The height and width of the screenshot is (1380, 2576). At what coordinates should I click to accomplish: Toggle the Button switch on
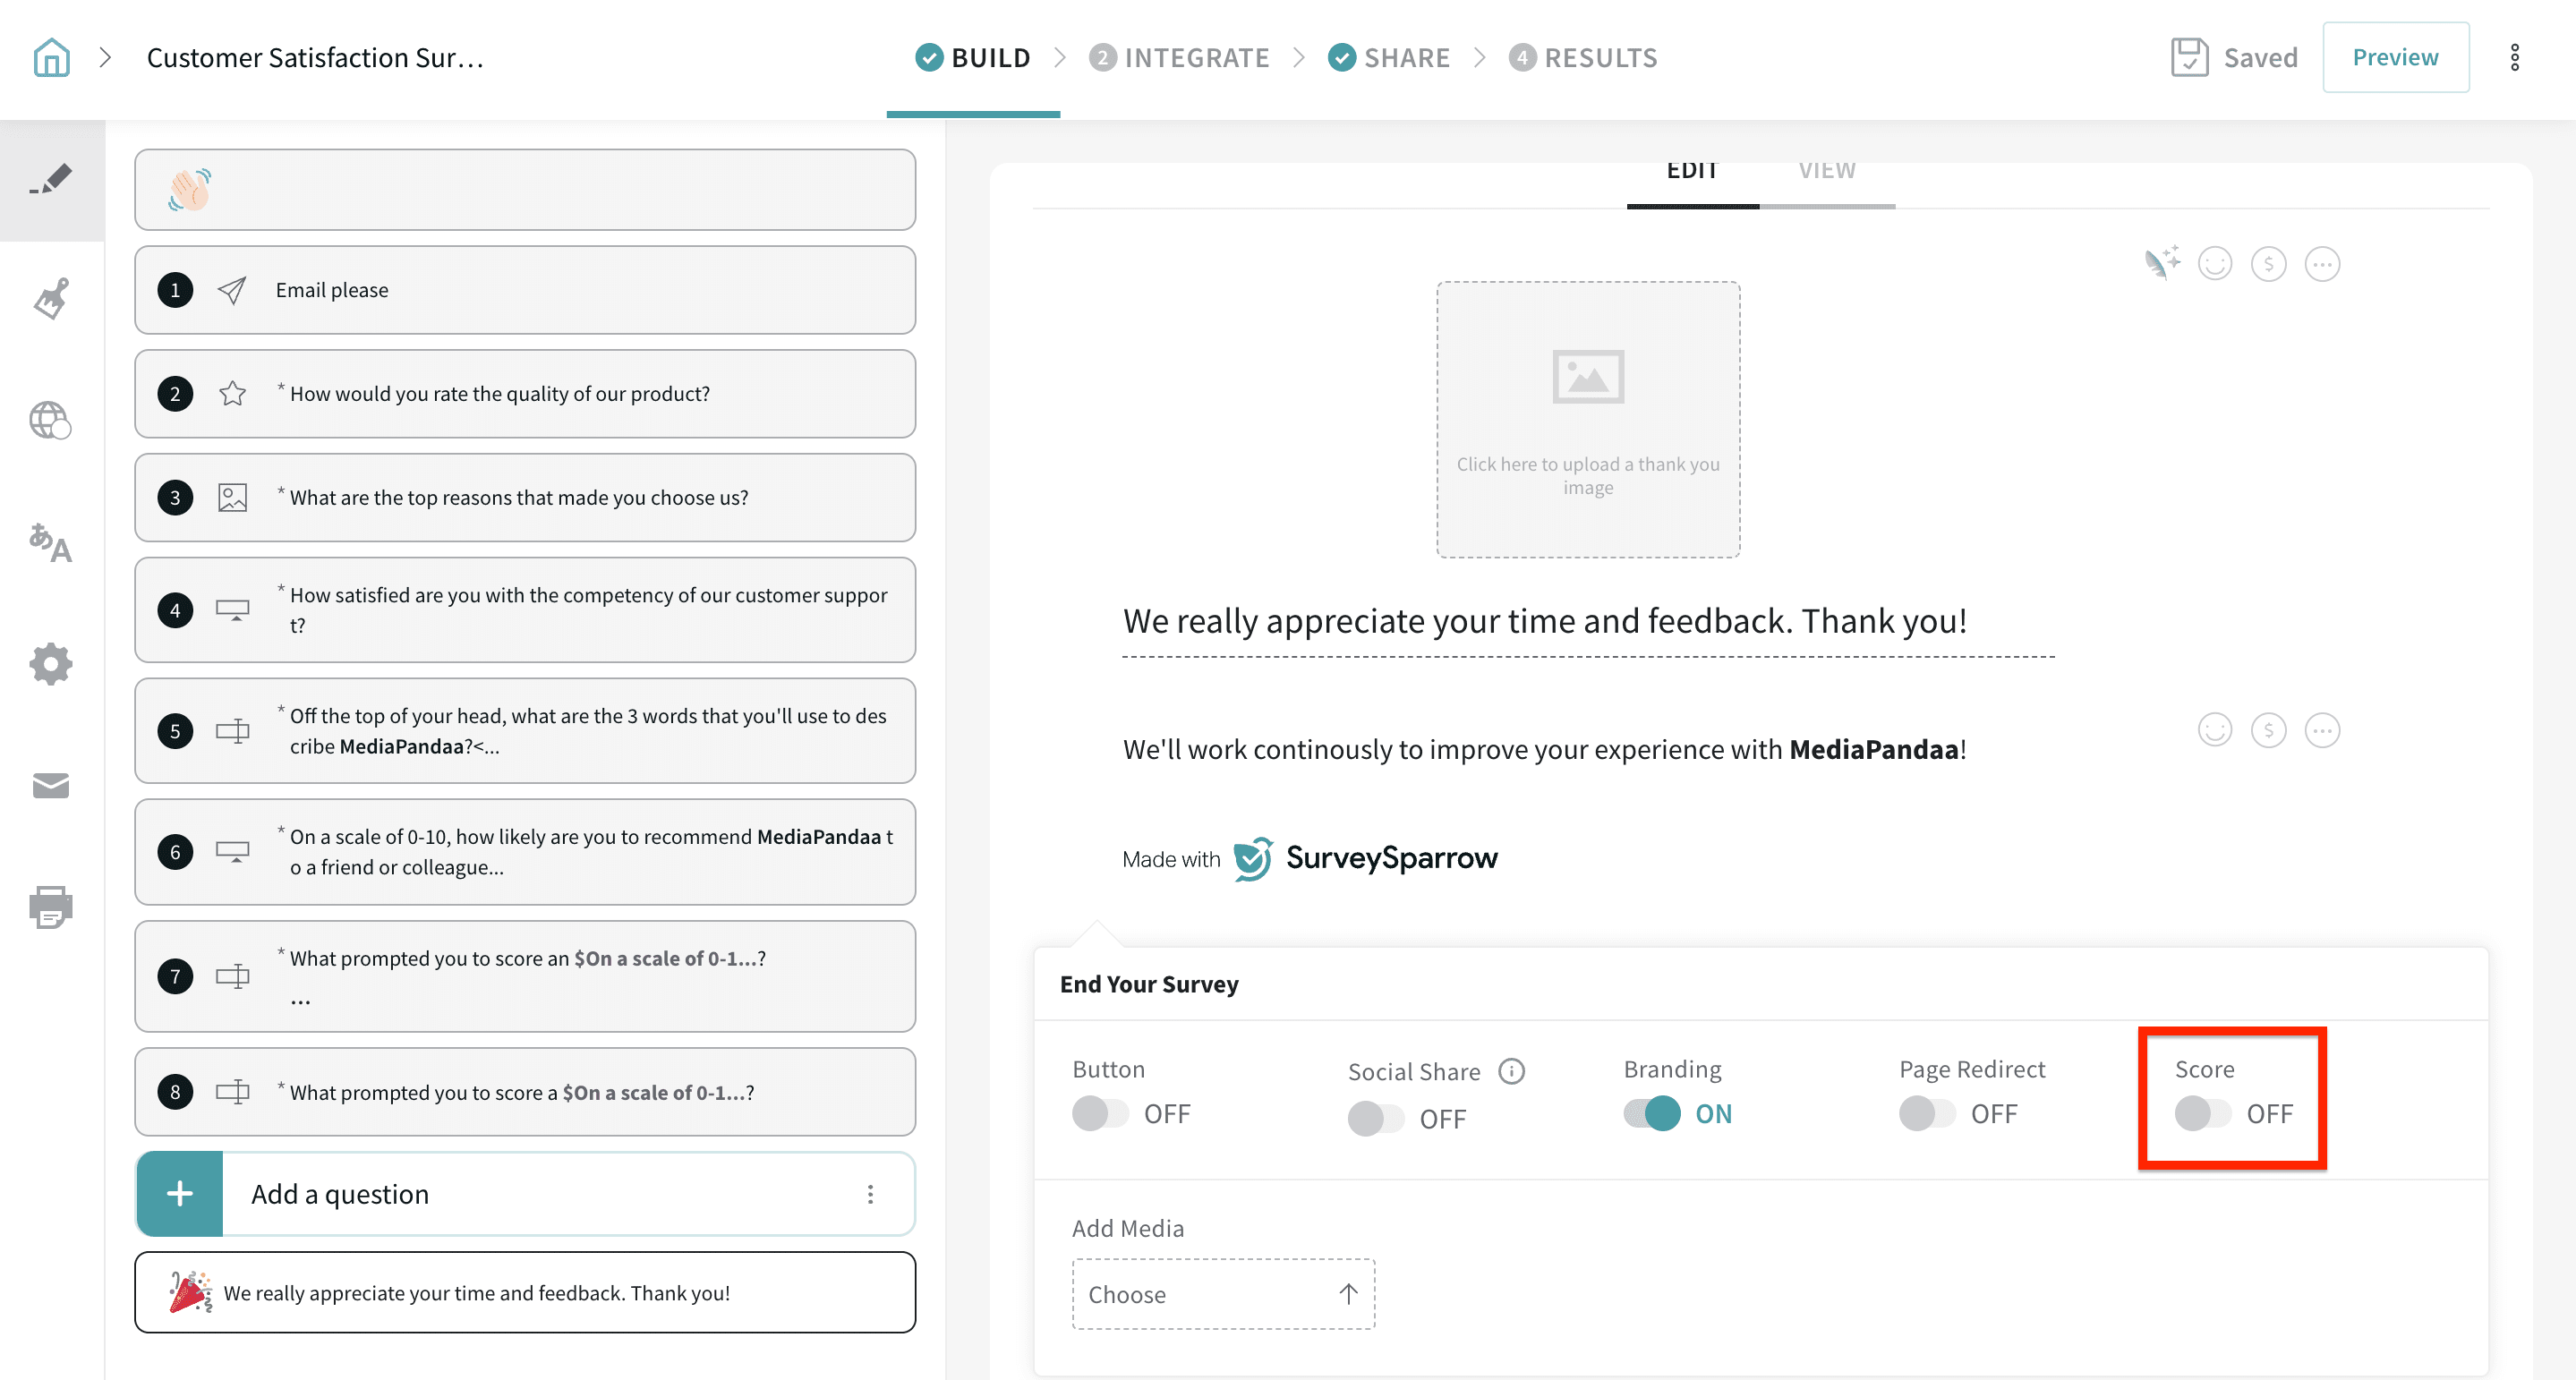(x=1100, y=1113)
